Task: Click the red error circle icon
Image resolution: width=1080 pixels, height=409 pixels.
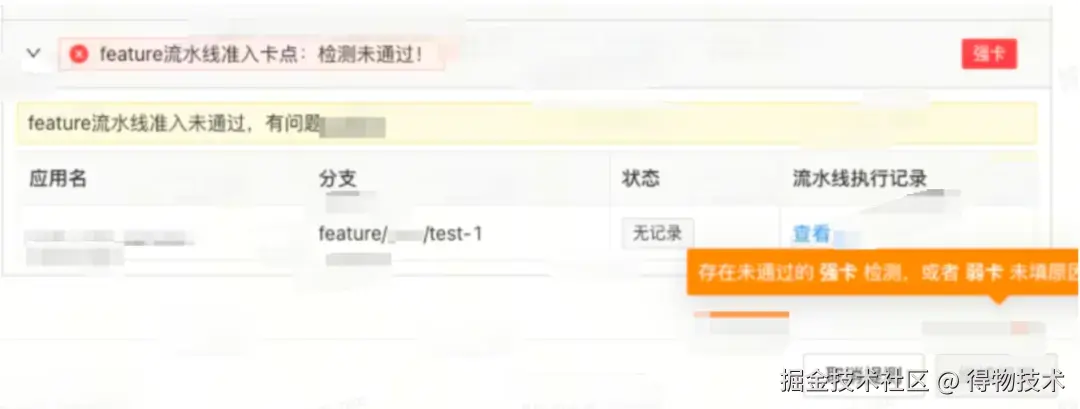Action: 79,54
